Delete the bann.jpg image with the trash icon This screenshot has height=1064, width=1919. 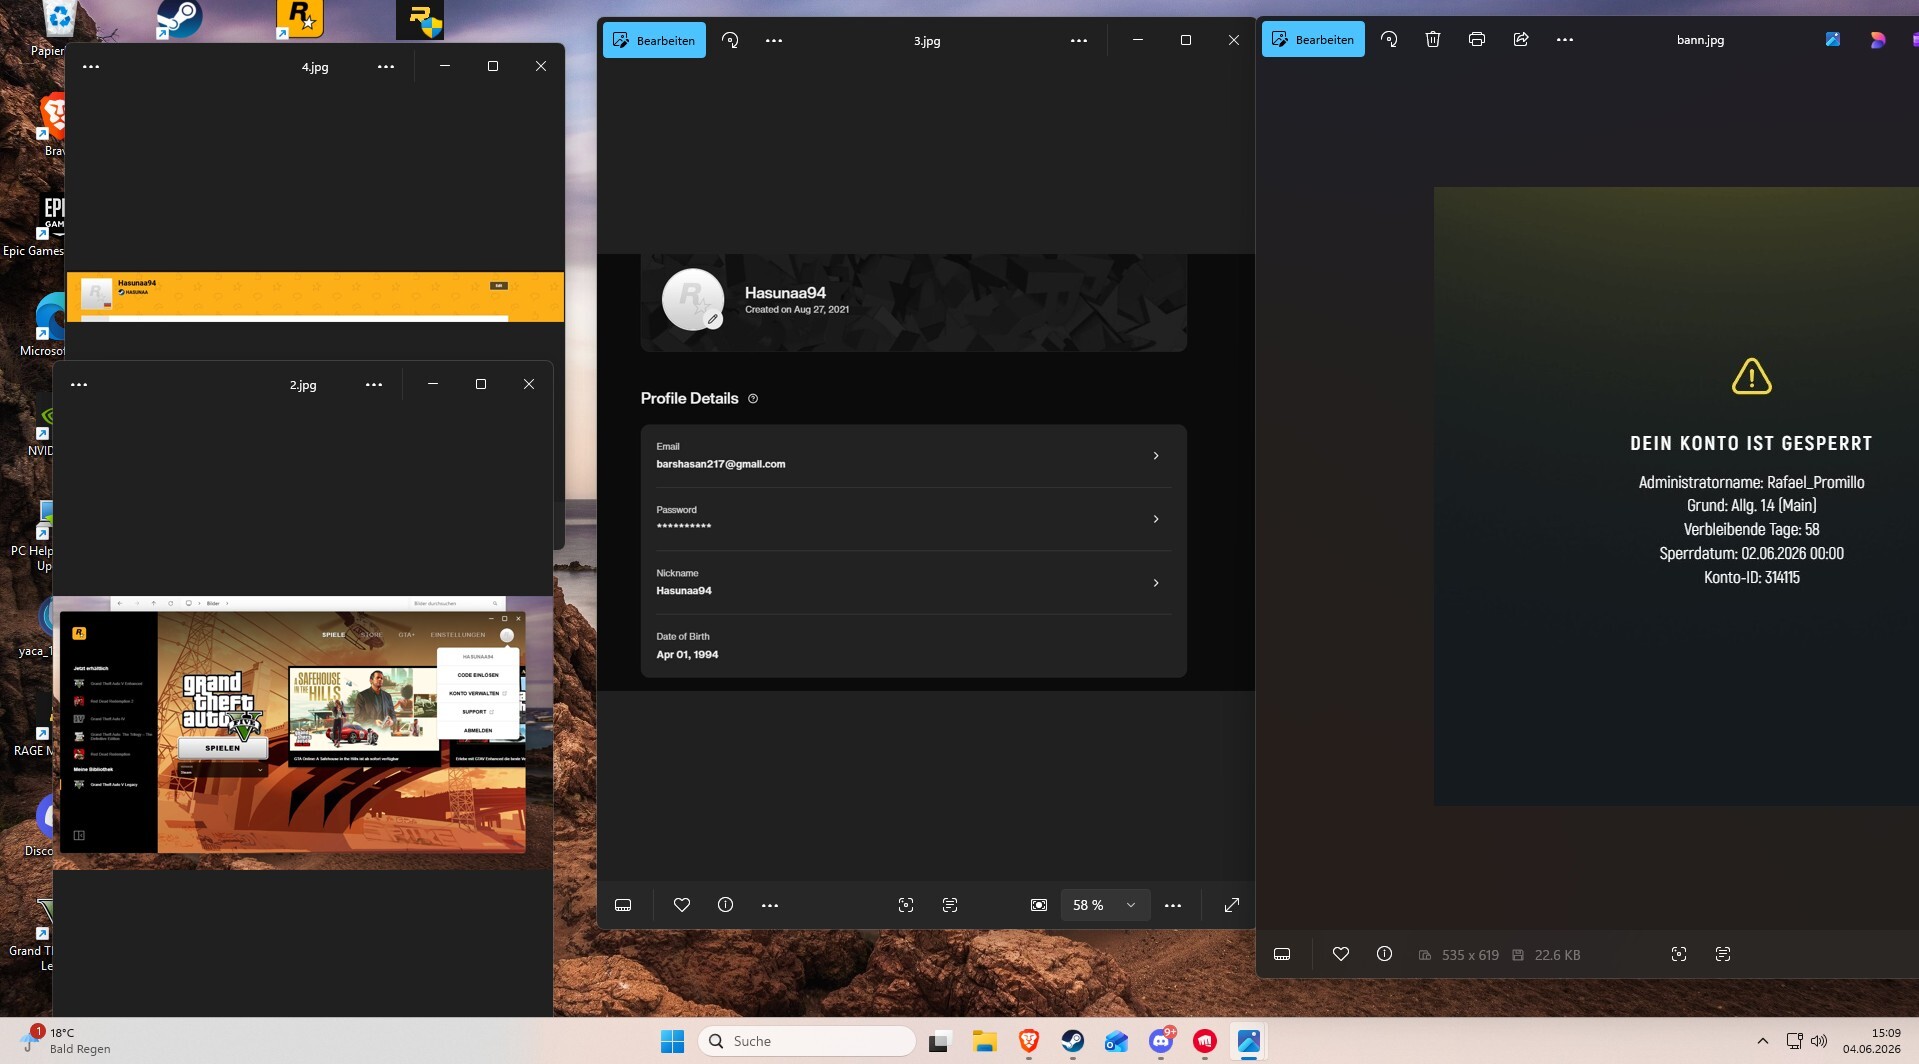(1433, 39)
